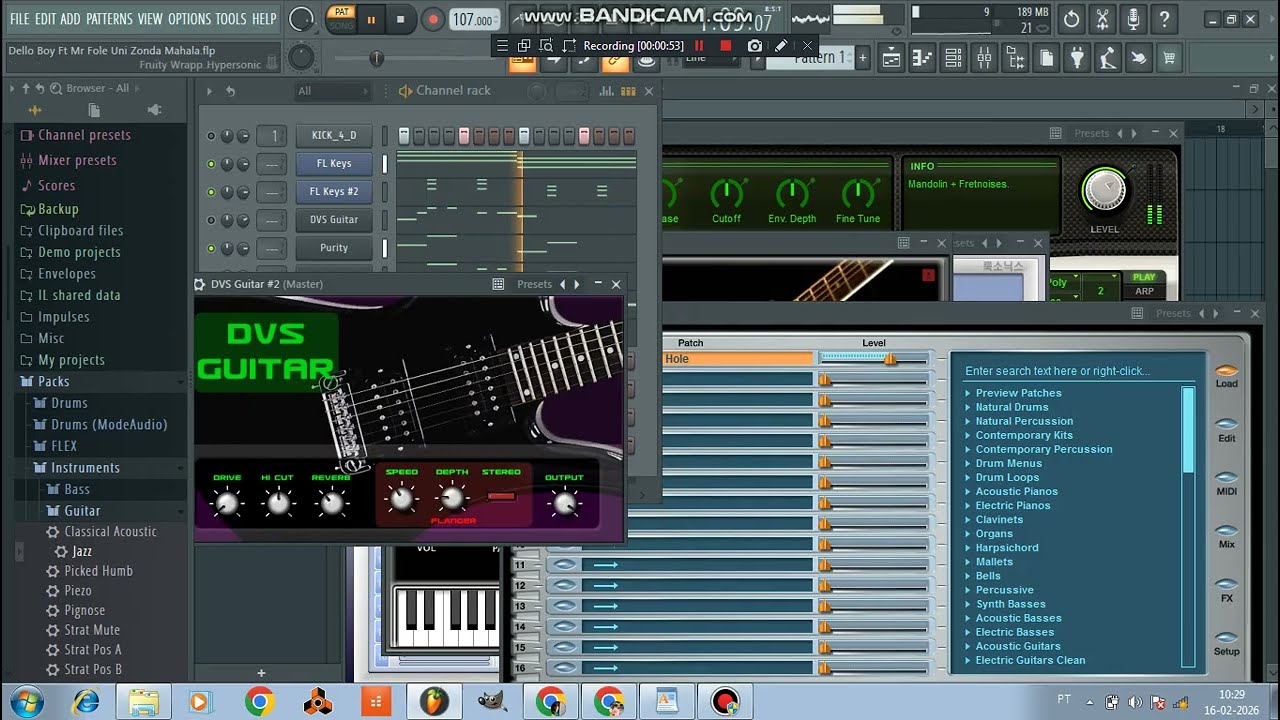The width and height of the screenshot is (1280, 720).
Task: Toggle the DVS Guitar channel mute LED
Action: (x=210, y=219)
